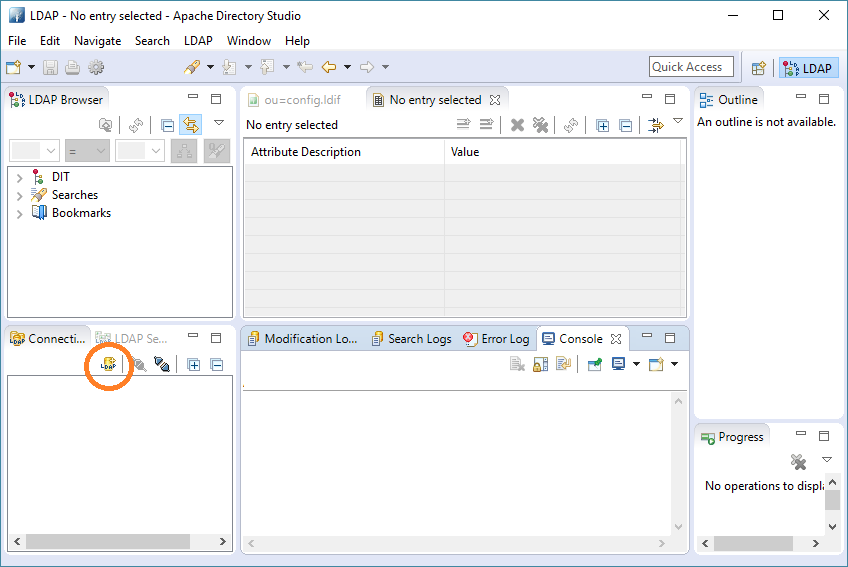
Task: Open the LDAP perspective button
Action: tap(808, 68)
